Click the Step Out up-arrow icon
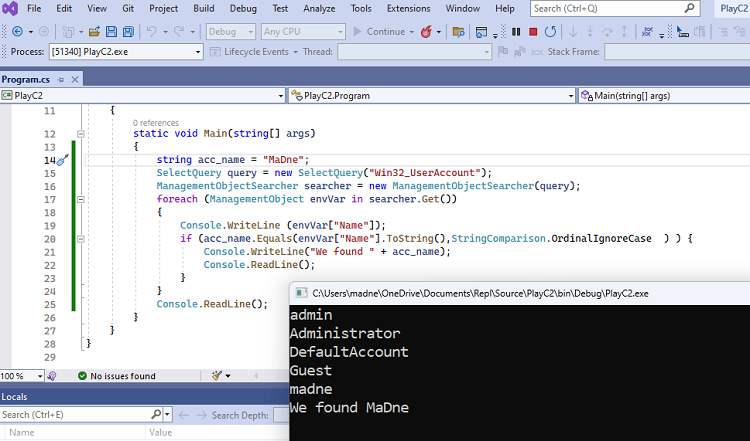The width and height of the screenshot is (750, 441). point(624,32)
